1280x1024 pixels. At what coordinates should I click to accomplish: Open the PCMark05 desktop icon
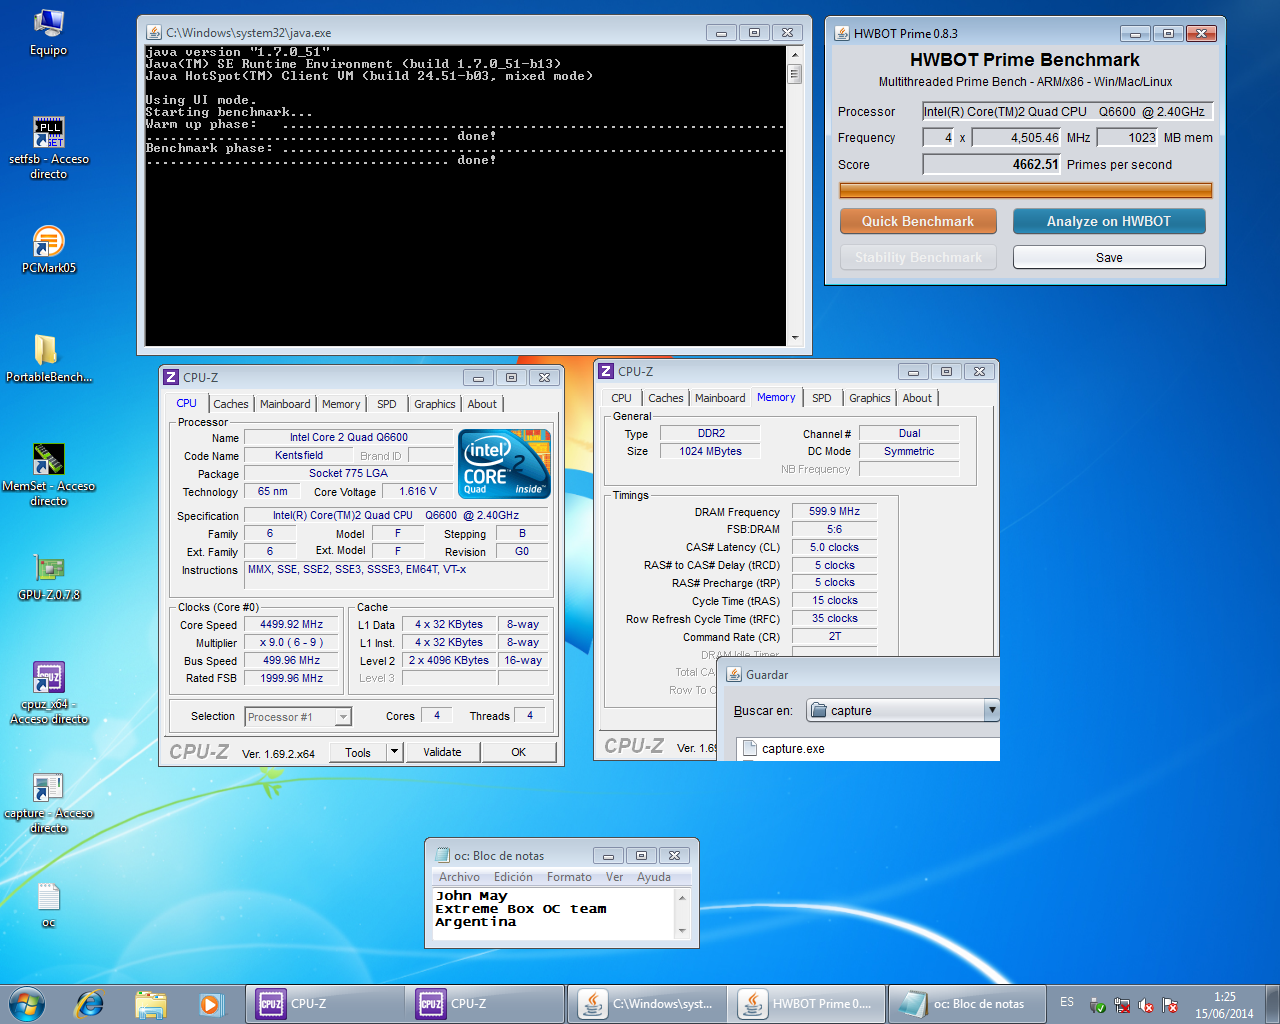tap(48, 241)
